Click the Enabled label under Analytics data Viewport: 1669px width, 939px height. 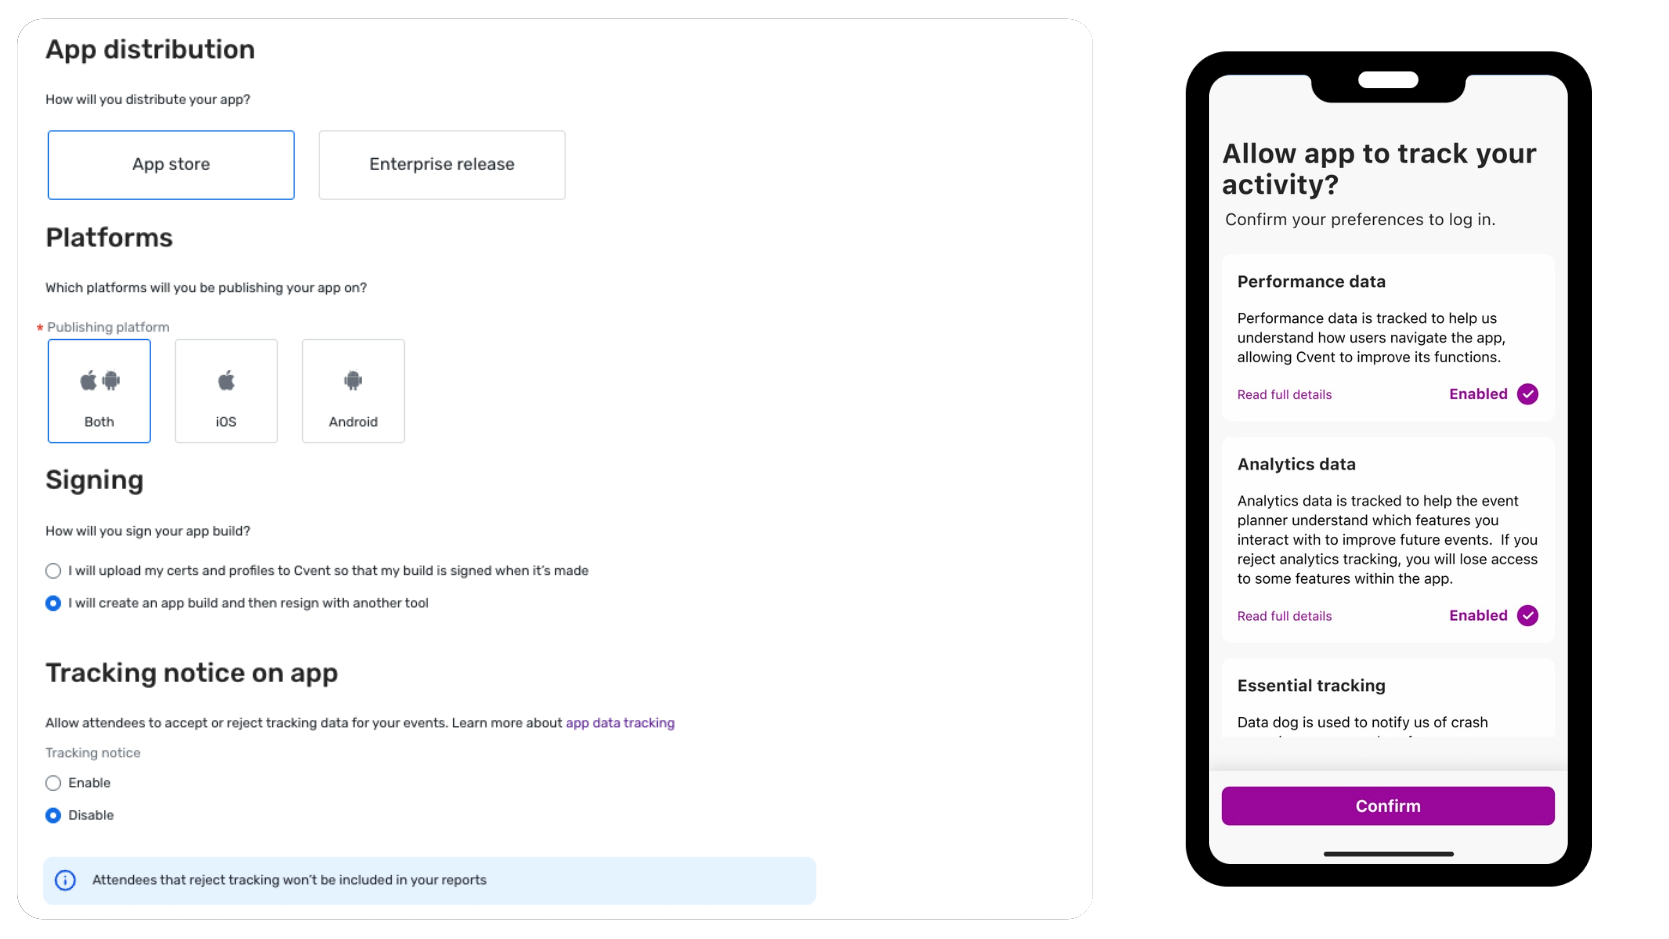1478,616
